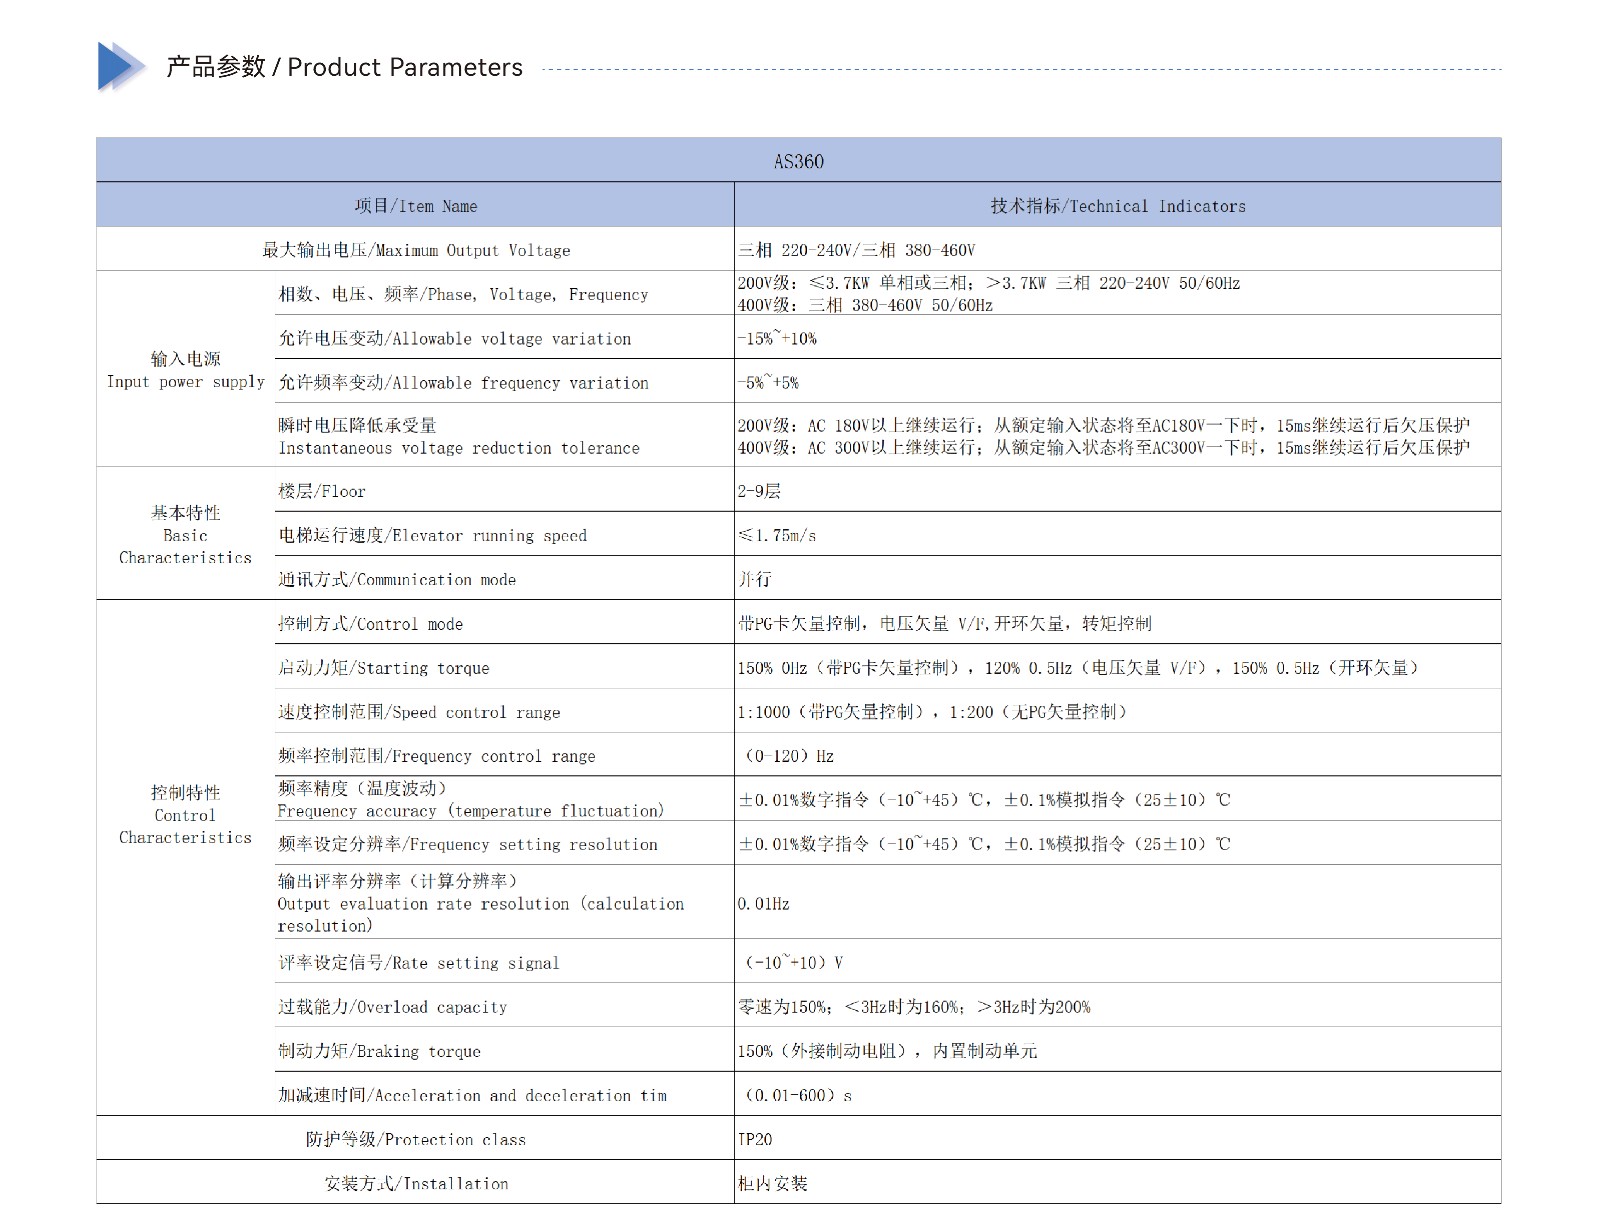
Task: Click the 控制方式/Control mode label
Action: click(371, 624)
